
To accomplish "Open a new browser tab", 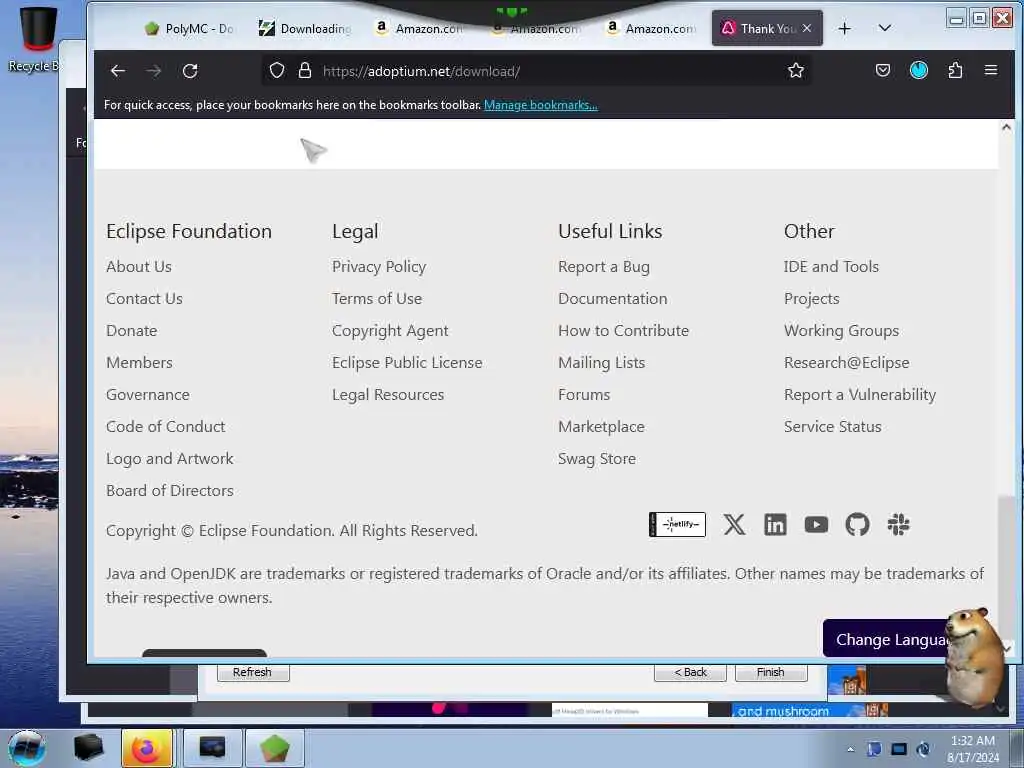I will coord(844,28).
